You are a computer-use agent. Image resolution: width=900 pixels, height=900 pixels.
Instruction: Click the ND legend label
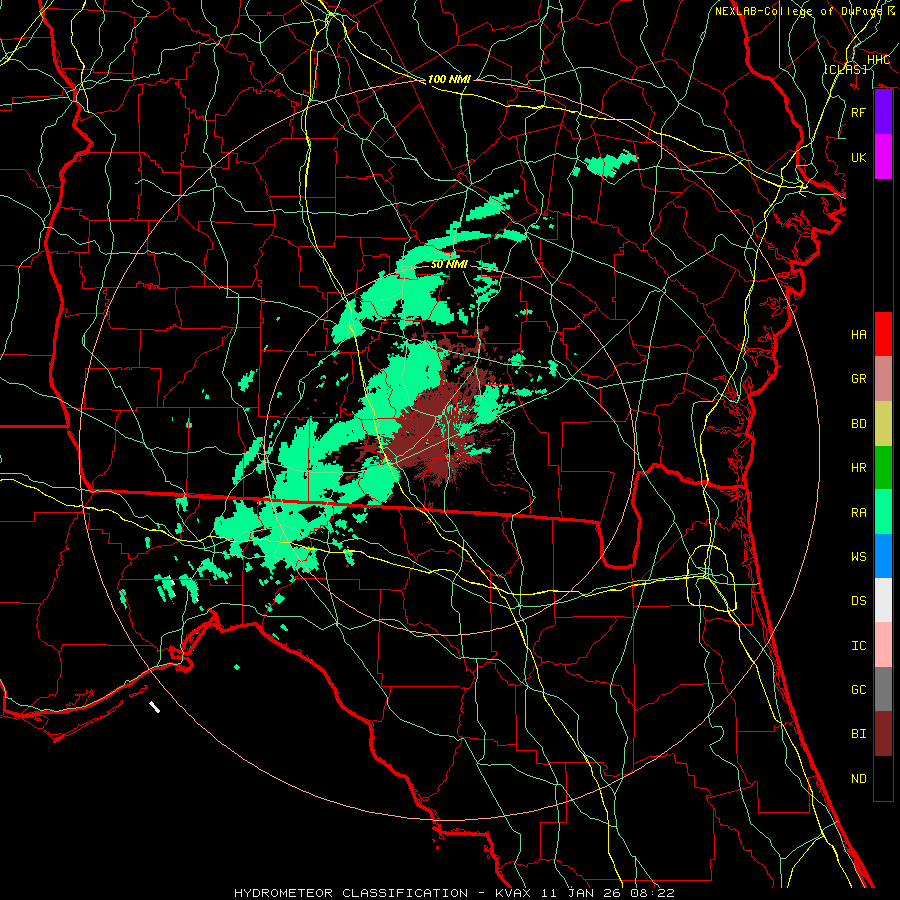point(858,778)
